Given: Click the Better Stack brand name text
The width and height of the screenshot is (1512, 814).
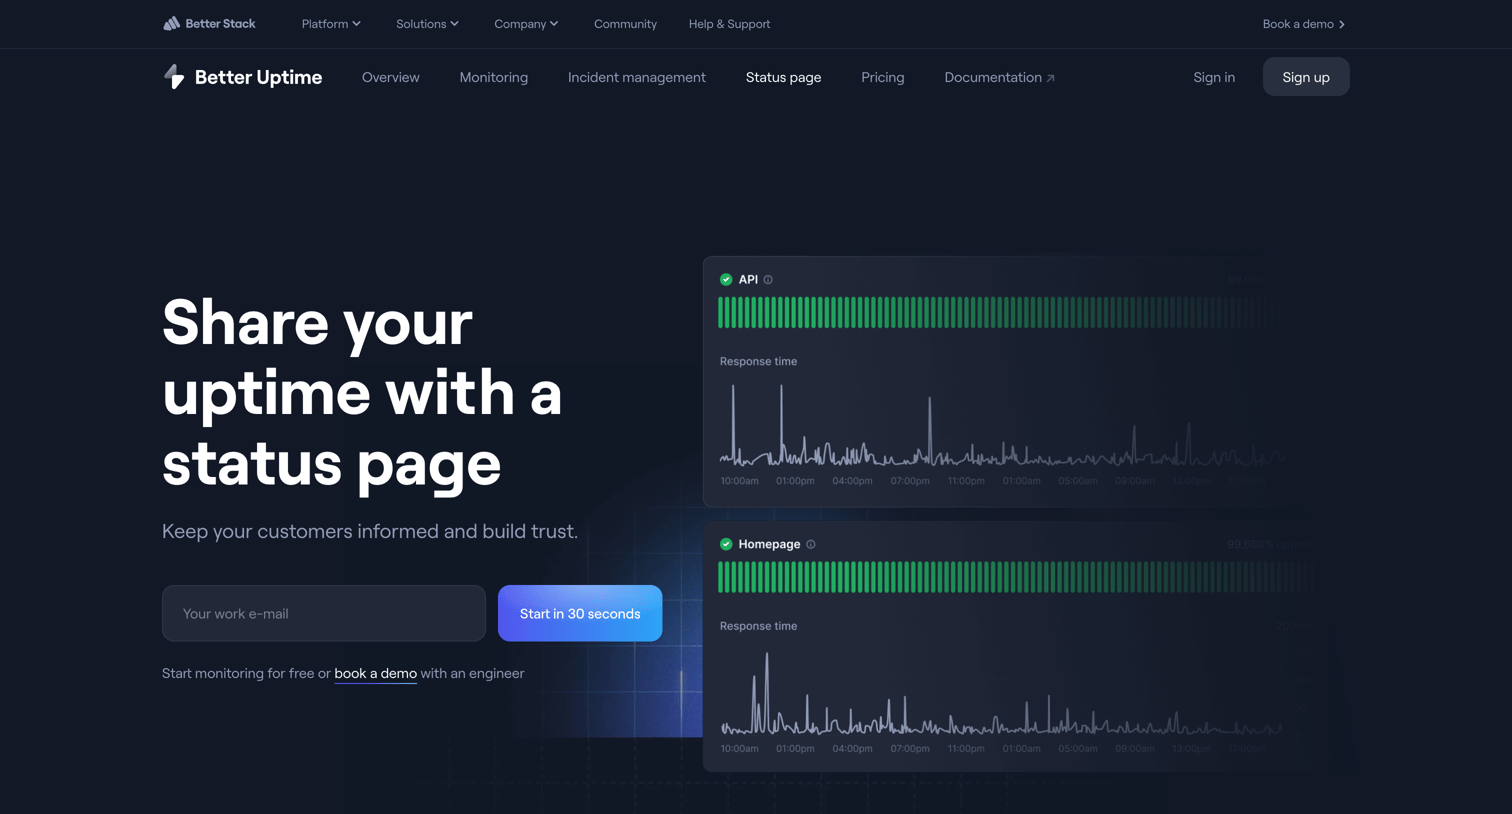Looking at the screenshot, I should point(220,24).
